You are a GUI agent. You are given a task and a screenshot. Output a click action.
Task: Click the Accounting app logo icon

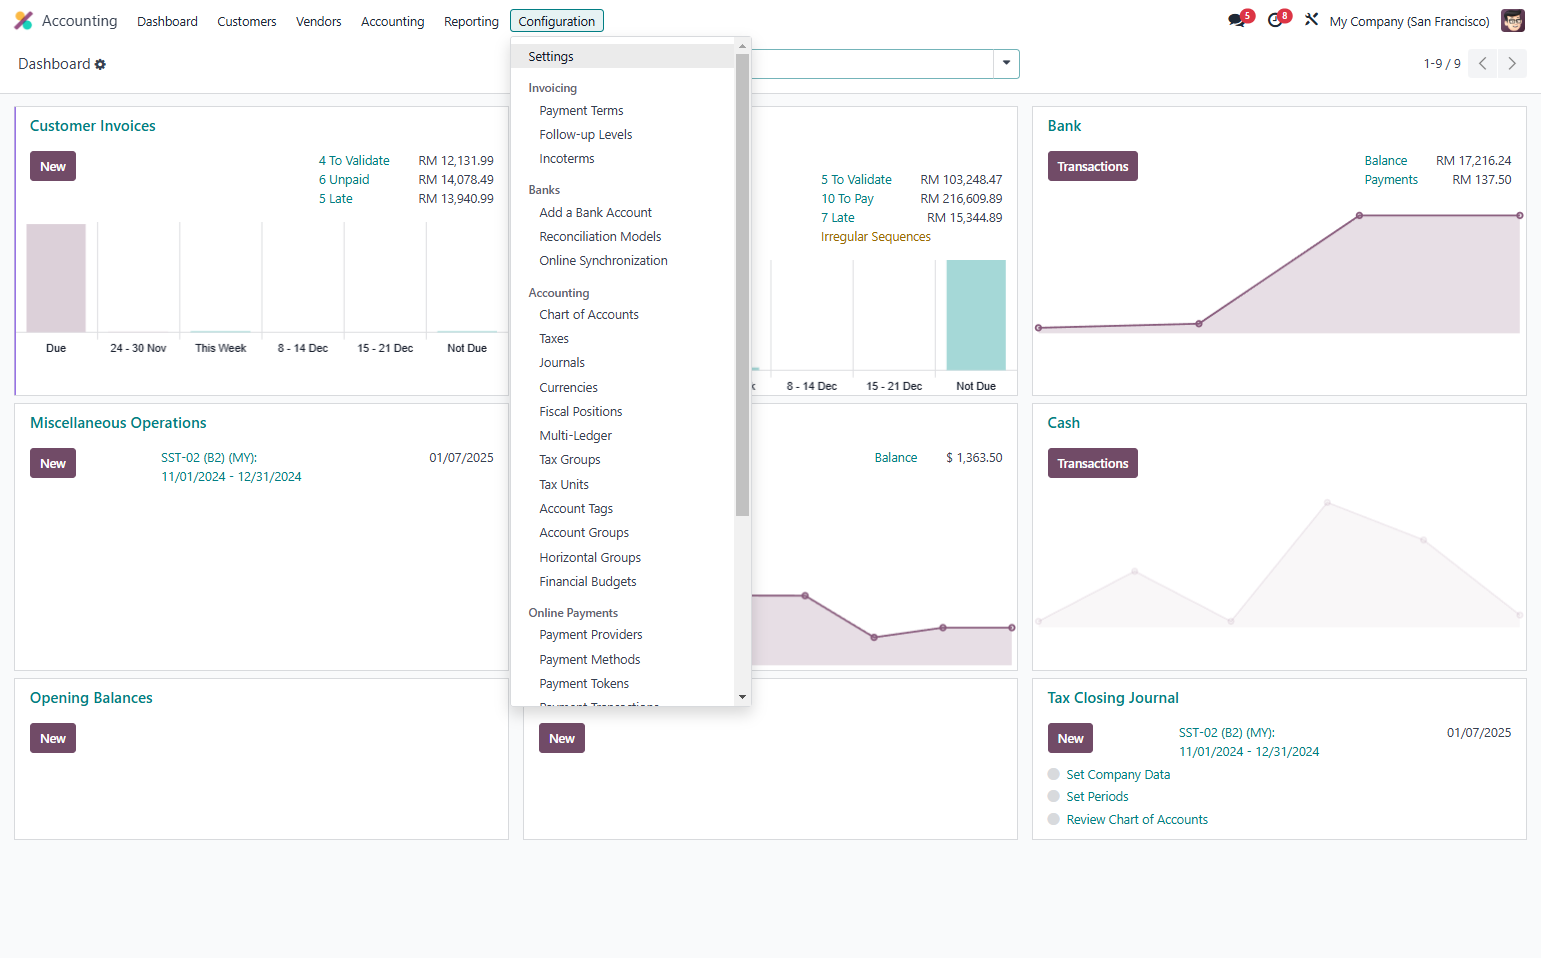[x=23, y=21]
